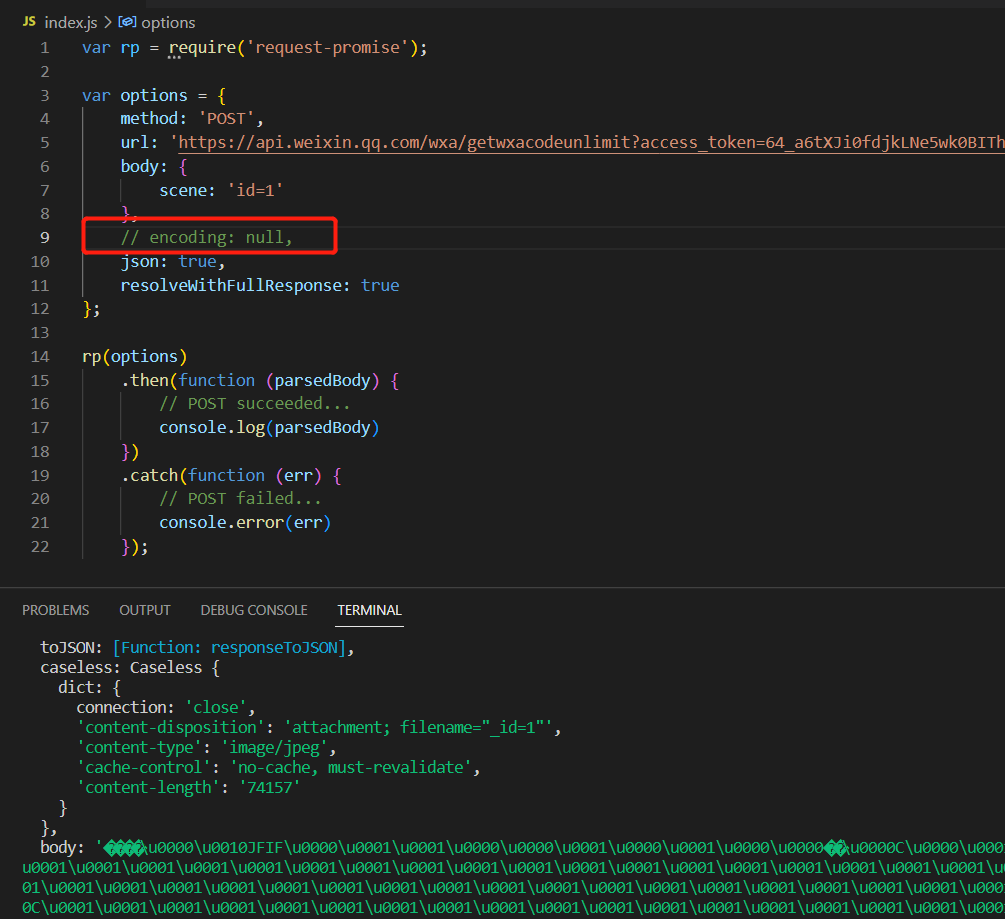Click .catch(function (err) line
The width and height of the screenshot is (1005, 919).
pyautogui.click(x=231, y=476)
